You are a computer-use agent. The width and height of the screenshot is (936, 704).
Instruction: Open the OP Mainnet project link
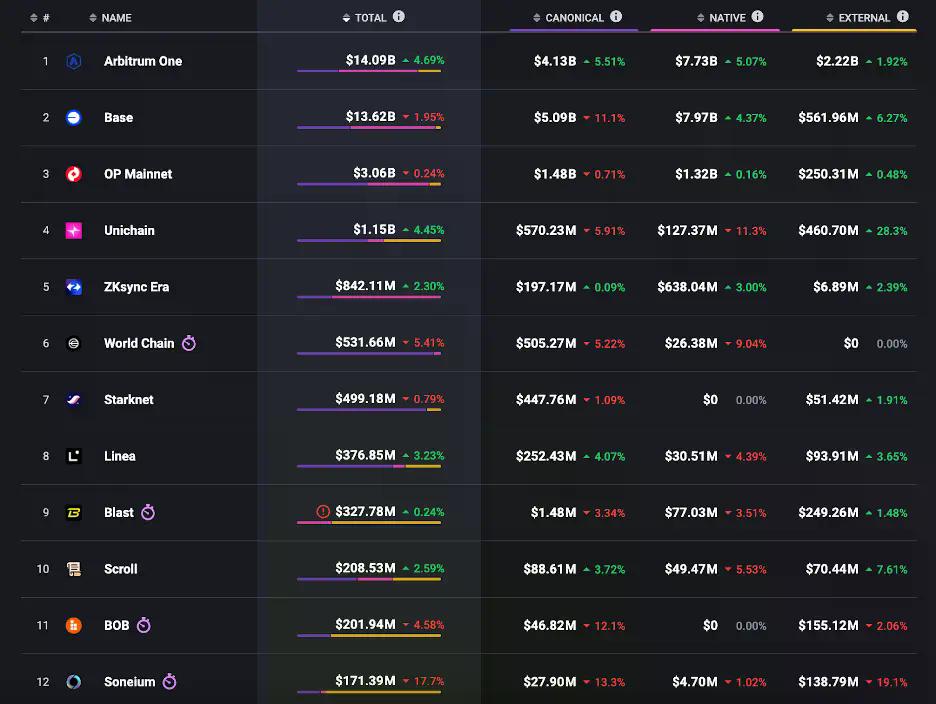pos(138,174)
